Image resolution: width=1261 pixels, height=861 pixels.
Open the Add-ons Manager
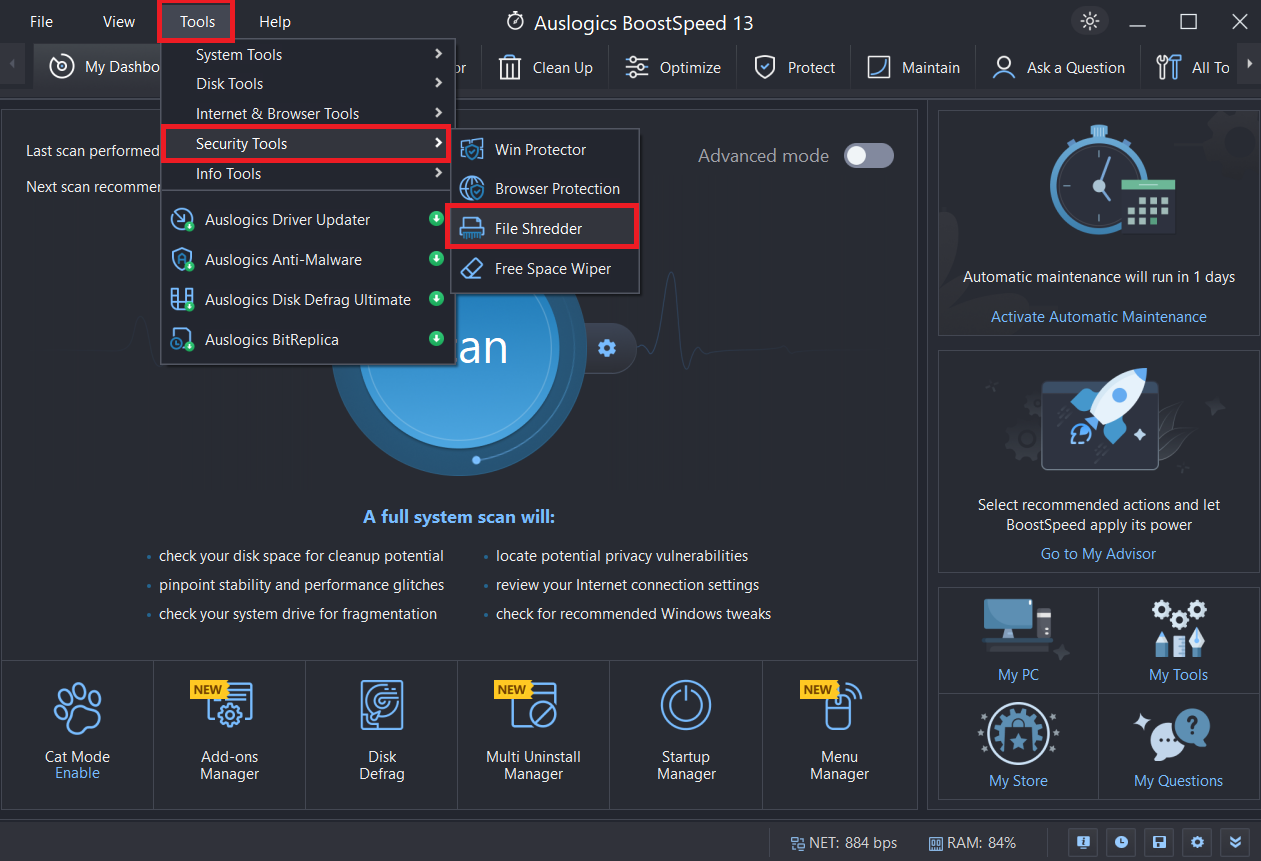coord(230,735)
